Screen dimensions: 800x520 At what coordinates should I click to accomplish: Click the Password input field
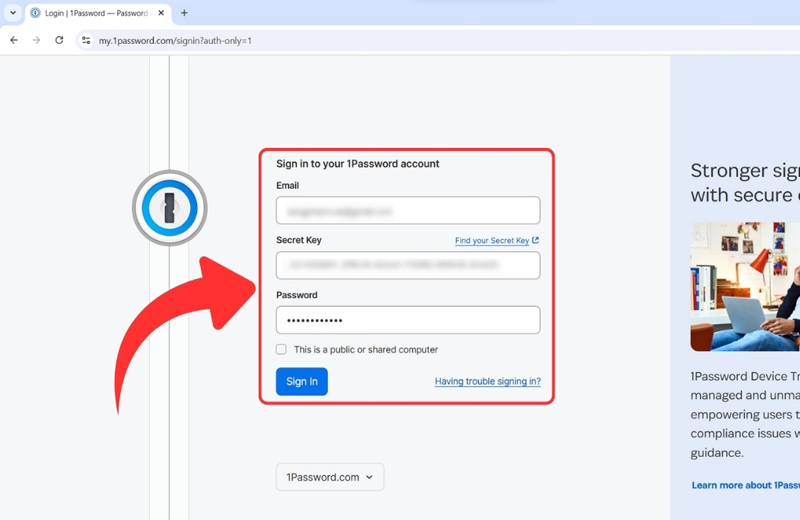(408, 320)
